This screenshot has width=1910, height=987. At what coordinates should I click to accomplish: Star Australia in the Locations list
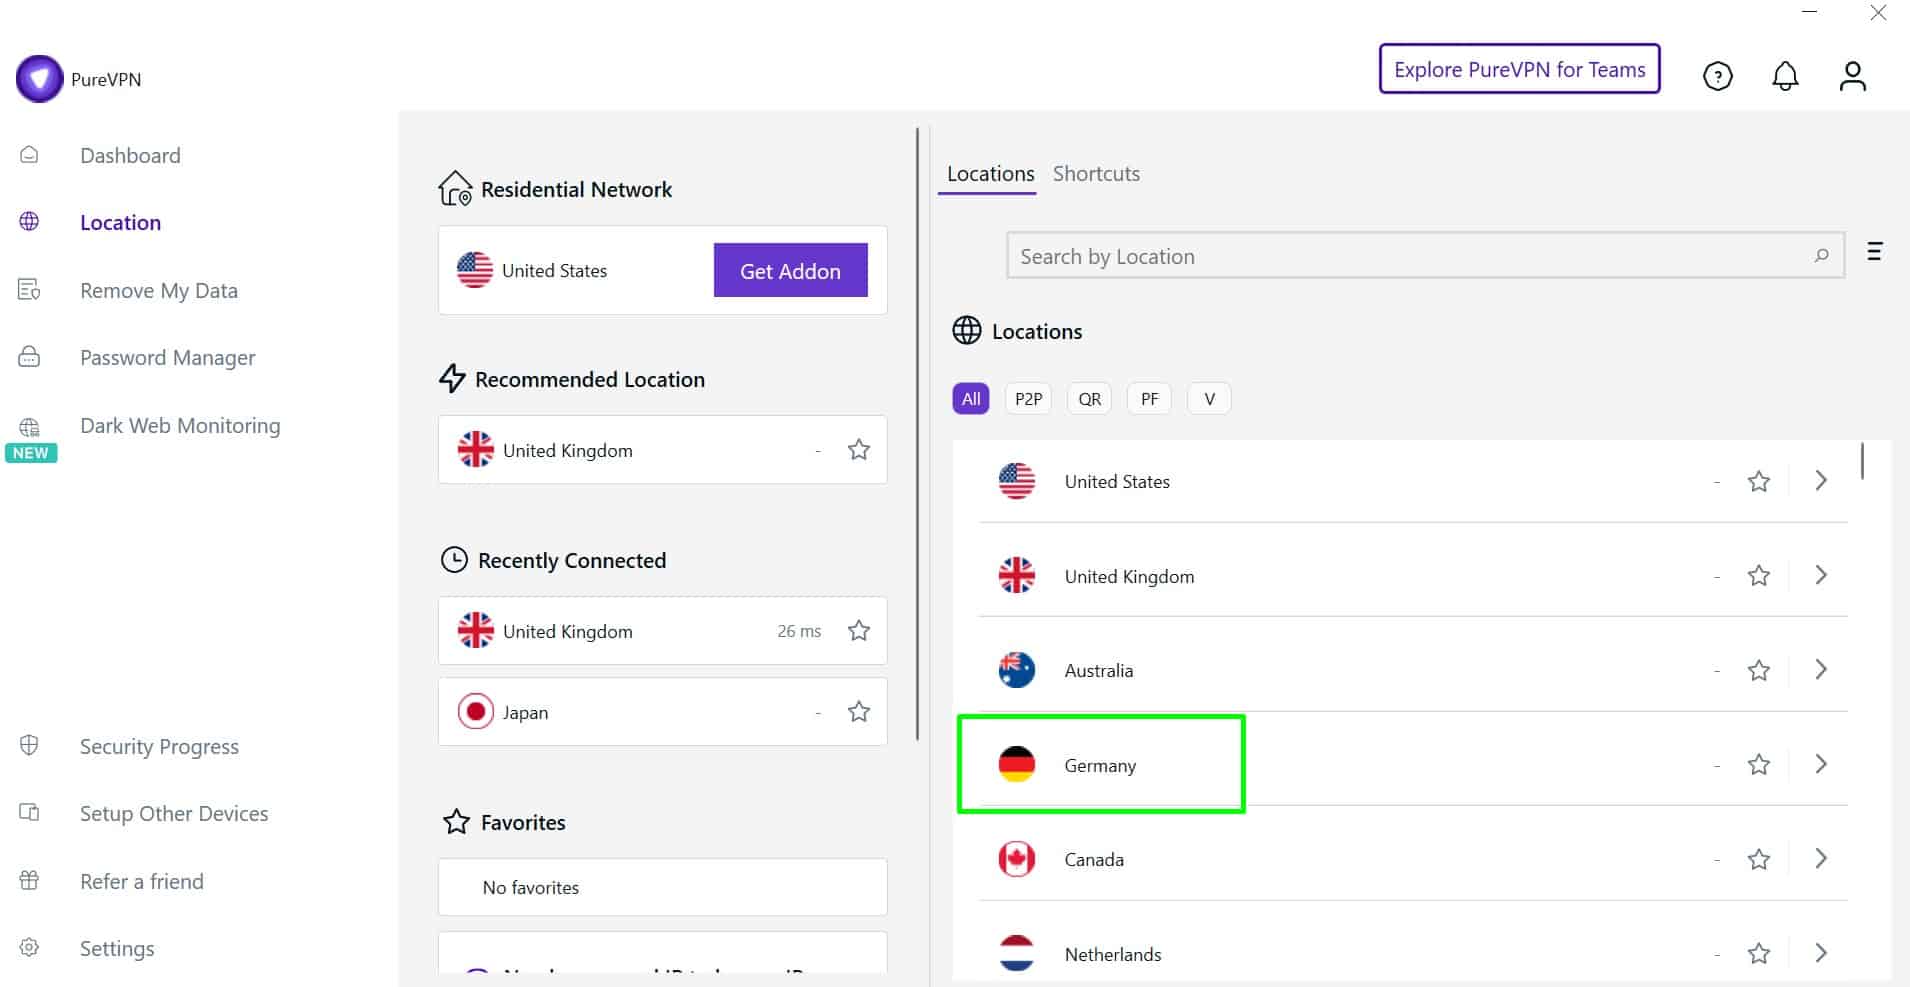[1759, 670]
